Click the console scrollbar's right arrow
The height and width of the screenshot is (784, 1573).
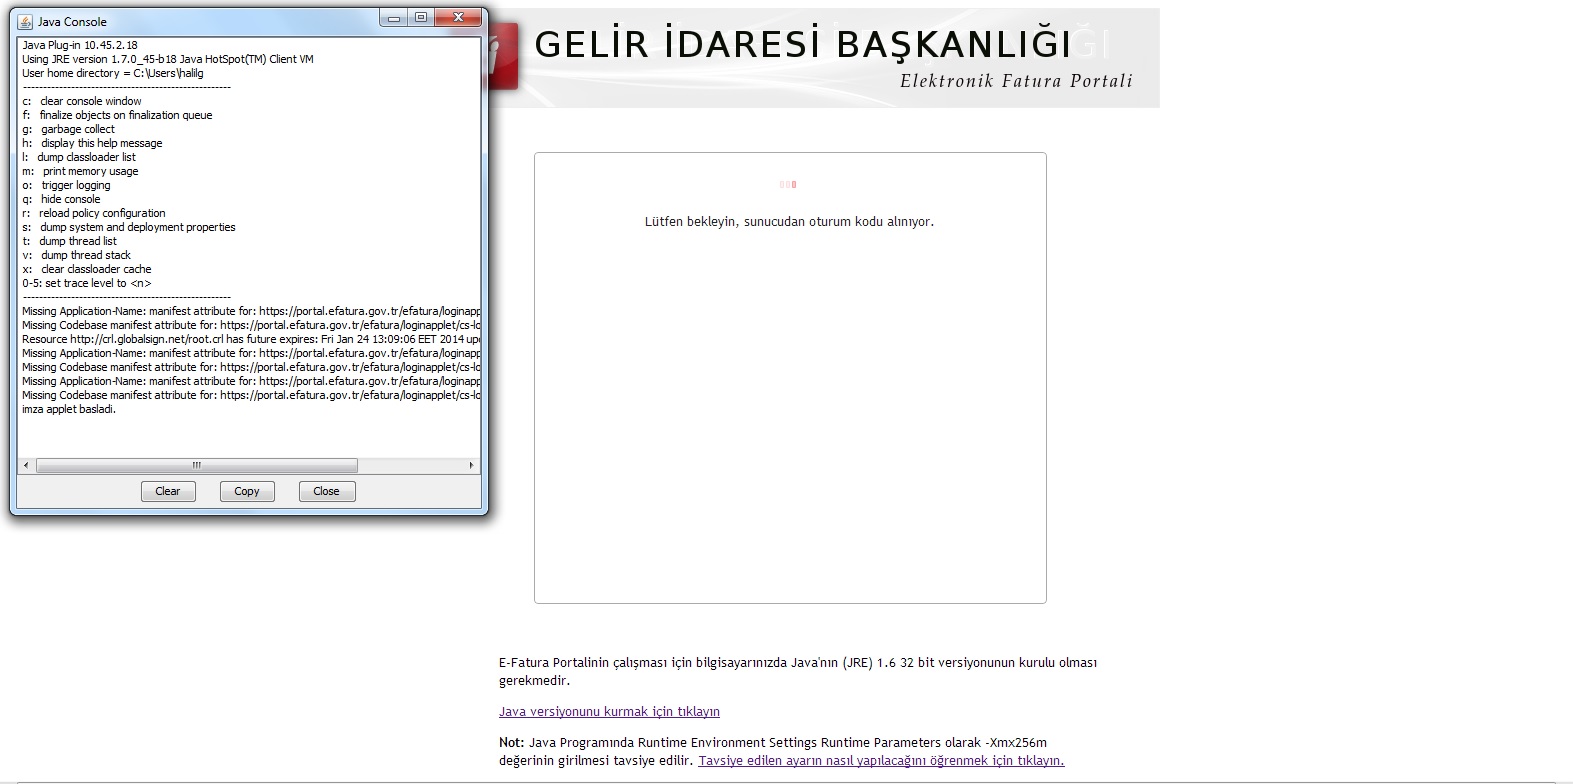click(x=471, y=465)
